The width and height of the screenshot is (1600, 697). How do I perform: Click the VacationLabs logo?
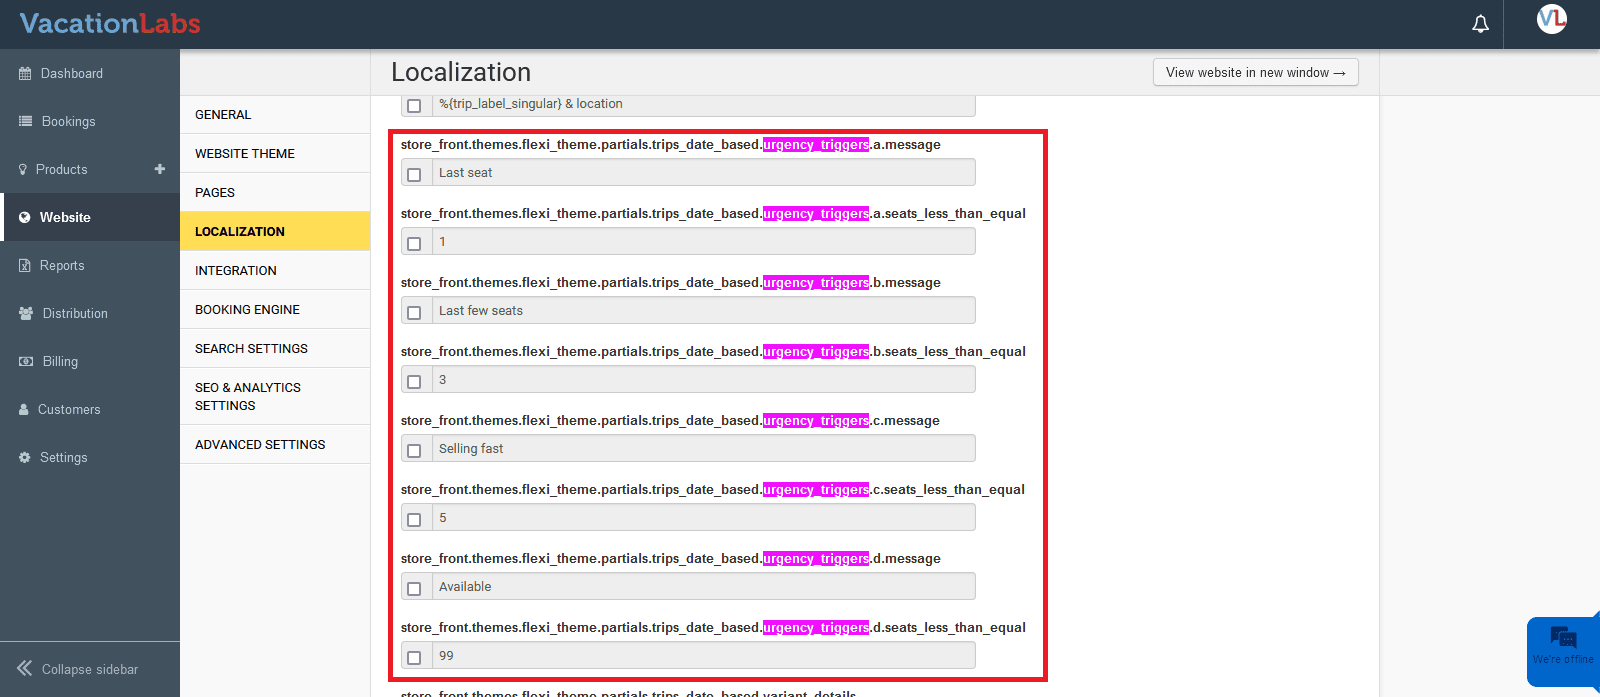110,24
